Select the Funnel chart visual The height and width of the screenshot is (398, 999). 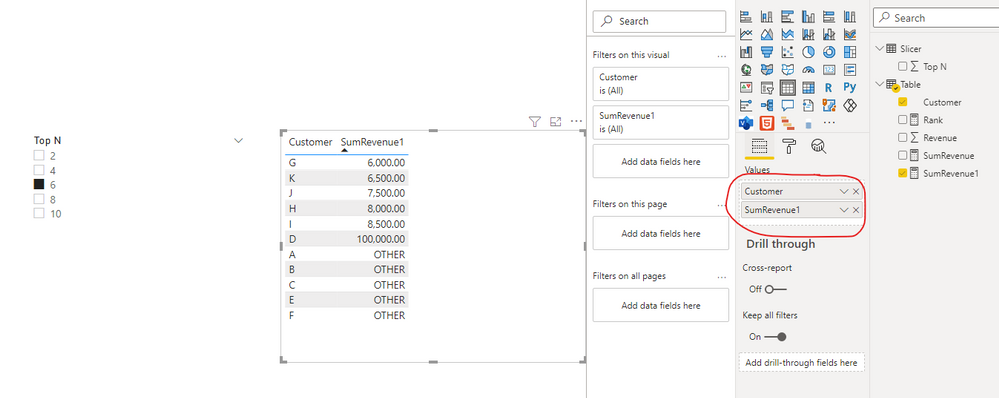pyautogui.click(x=767, y=52)
